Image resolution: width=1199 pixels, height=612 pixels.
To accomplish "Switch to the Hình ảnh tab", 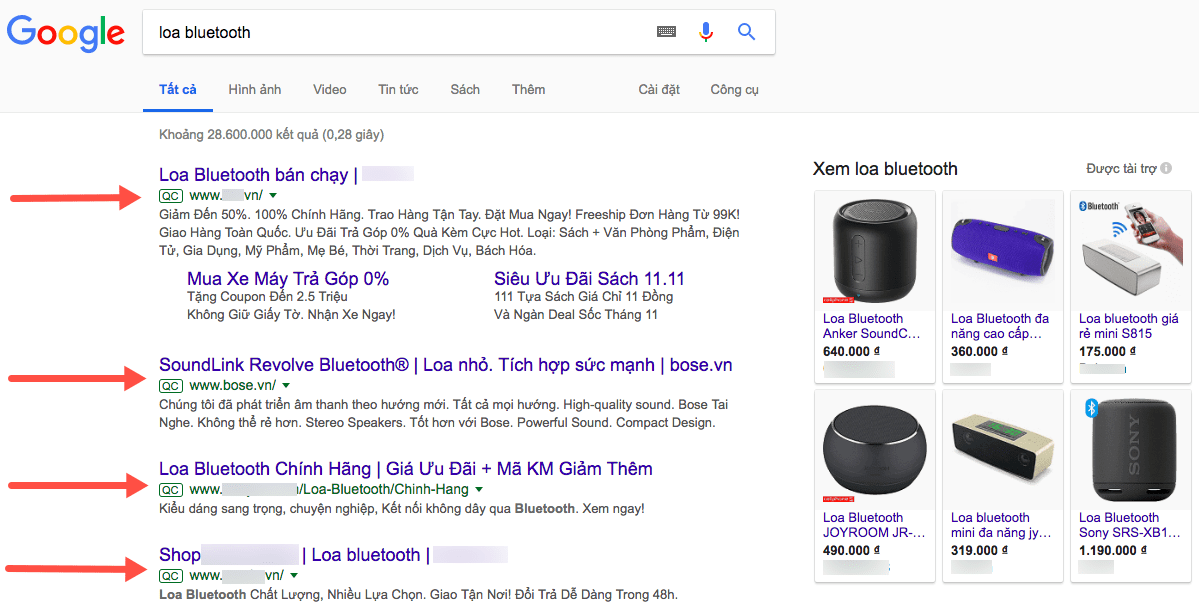I will point(255,90).
